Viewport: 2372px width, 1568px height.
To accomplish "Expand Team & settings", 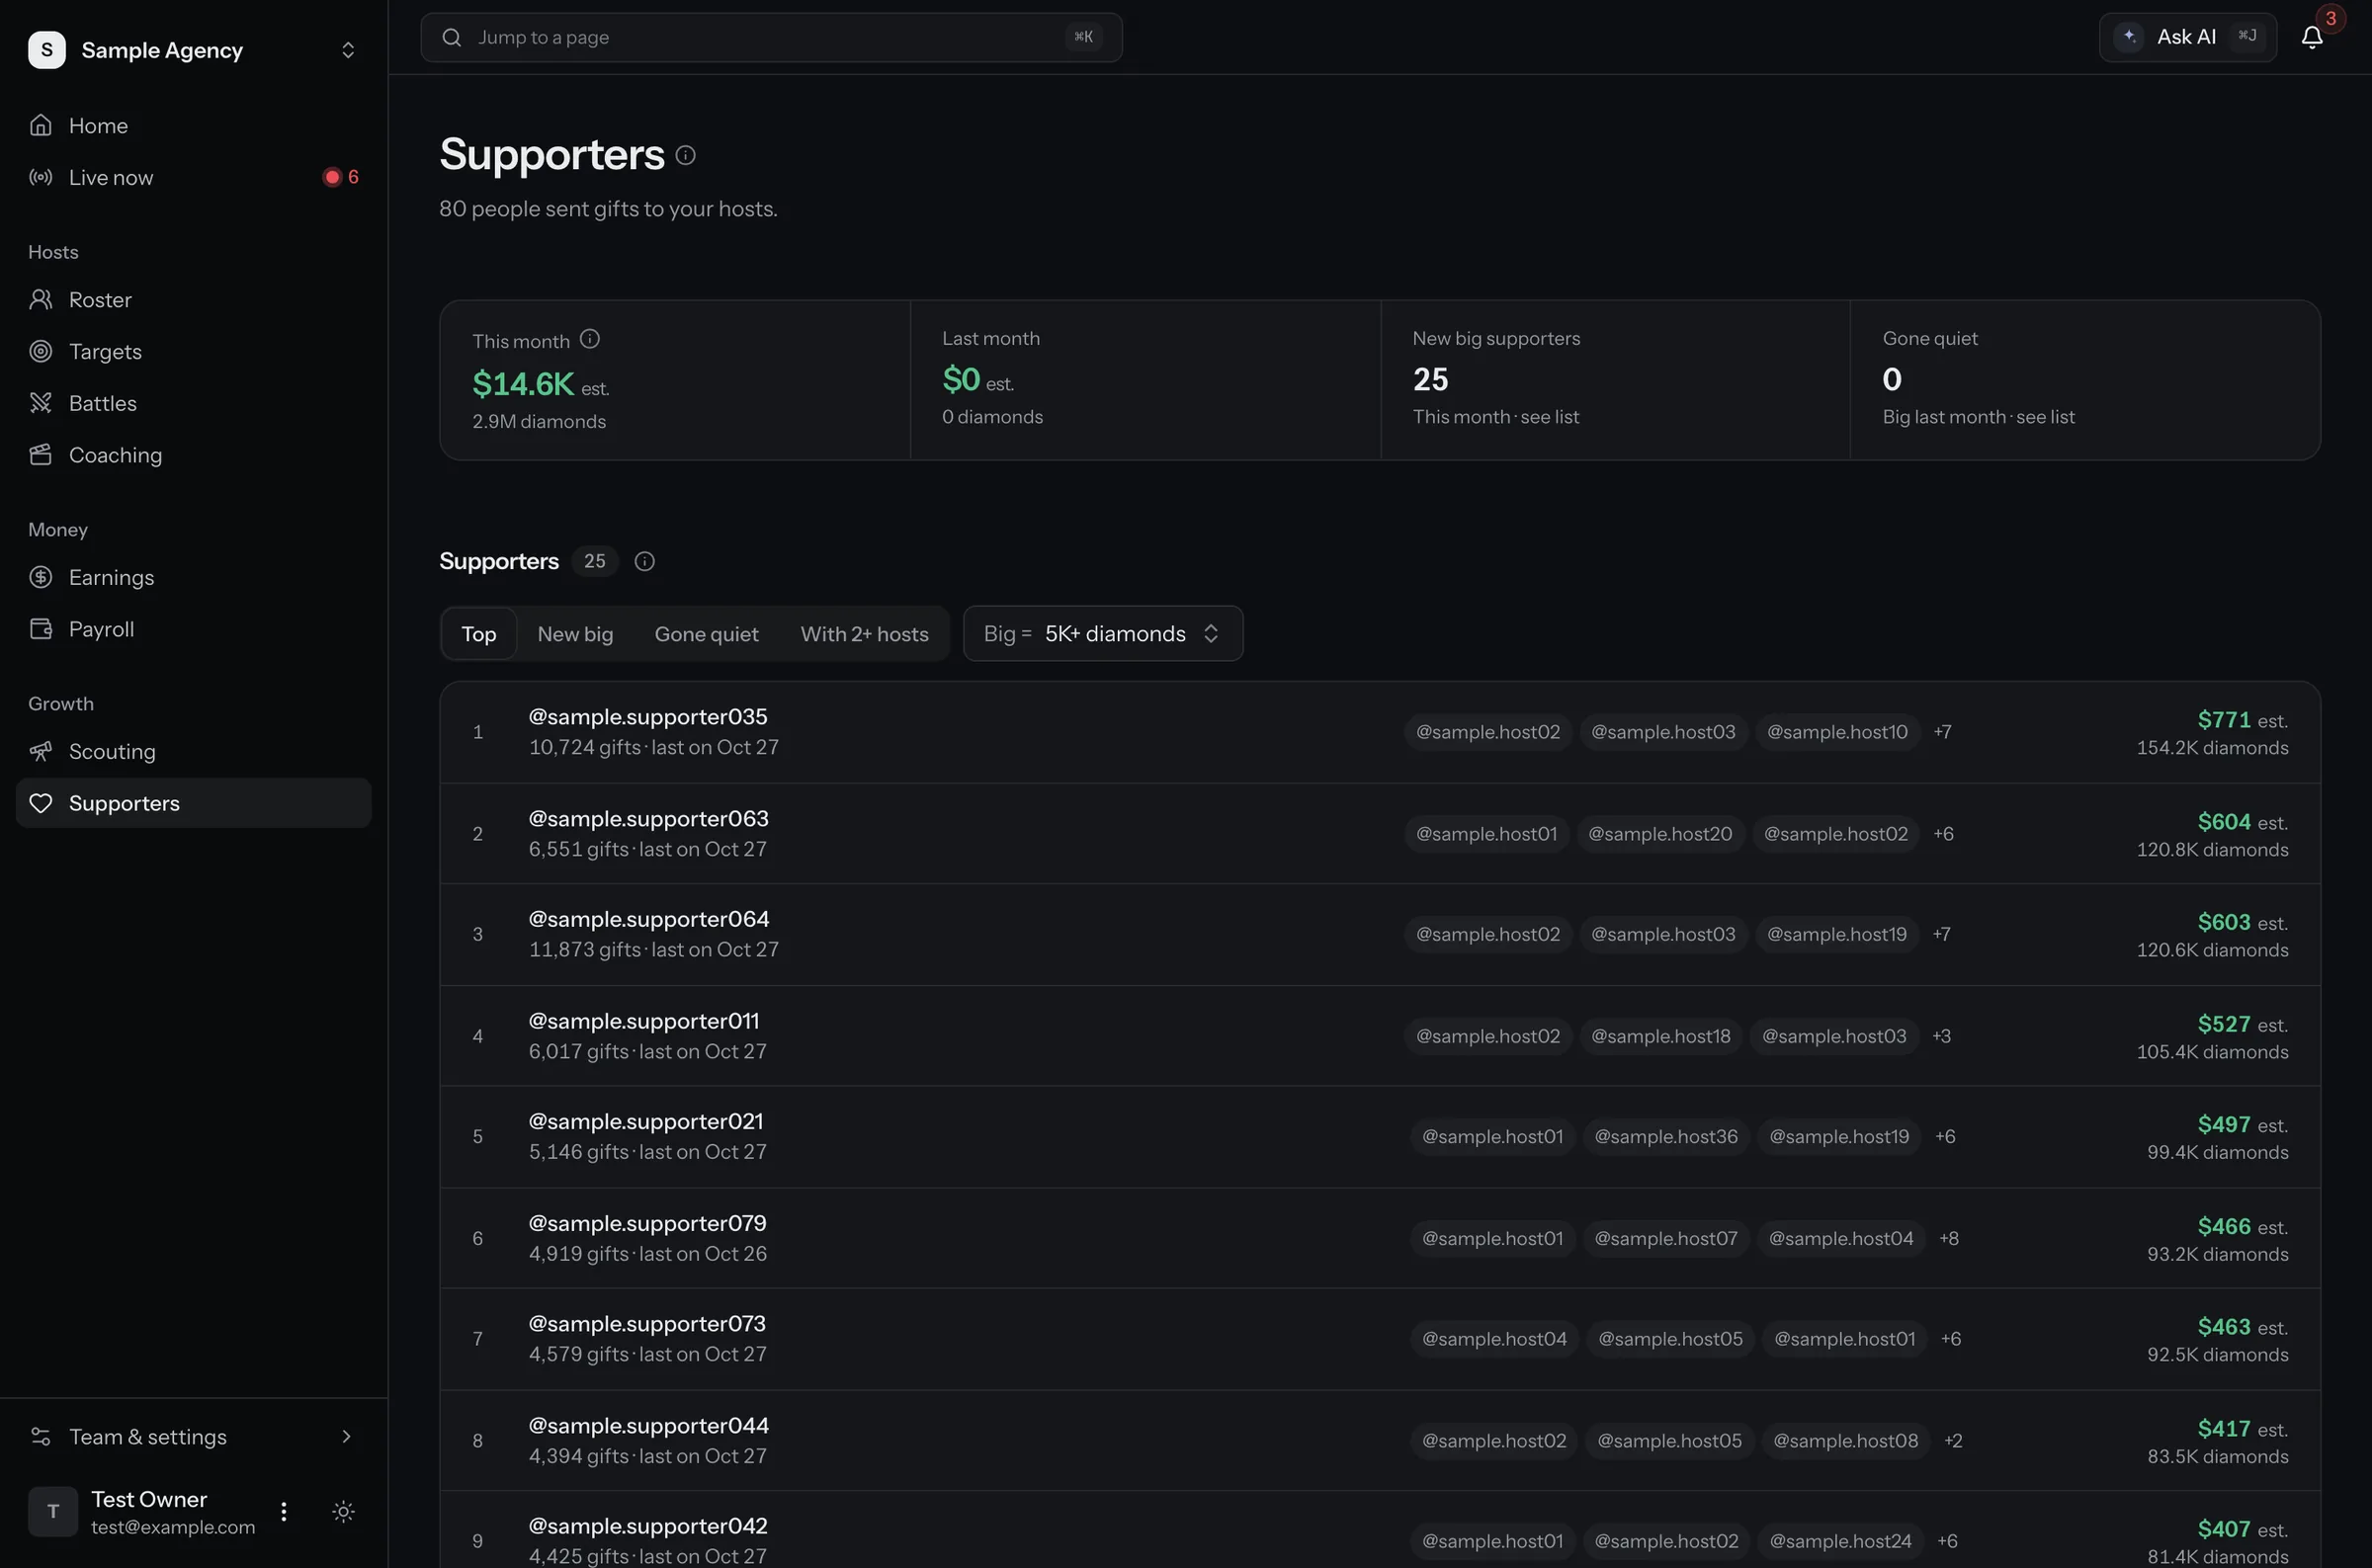I will pos(193,1436).
